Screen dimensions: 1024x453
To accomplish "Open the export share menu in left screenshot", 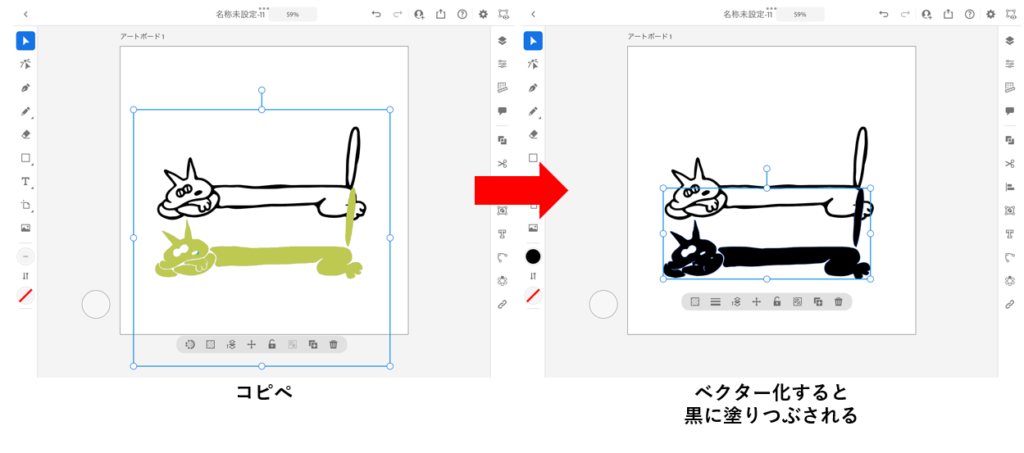I will tap(440, 14).
